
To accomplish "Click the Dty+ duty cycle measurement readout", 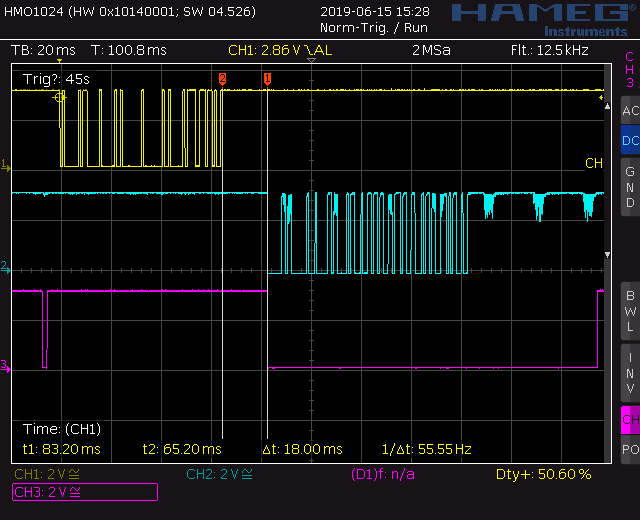I will tap(543, 474).
